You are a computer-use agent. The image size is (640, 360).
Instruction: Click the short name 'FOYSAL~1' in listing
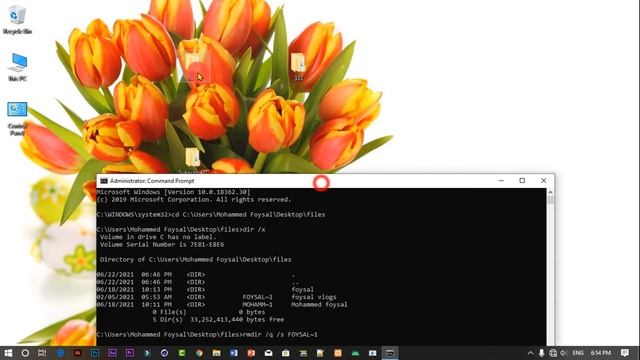[x=258, y=297]
